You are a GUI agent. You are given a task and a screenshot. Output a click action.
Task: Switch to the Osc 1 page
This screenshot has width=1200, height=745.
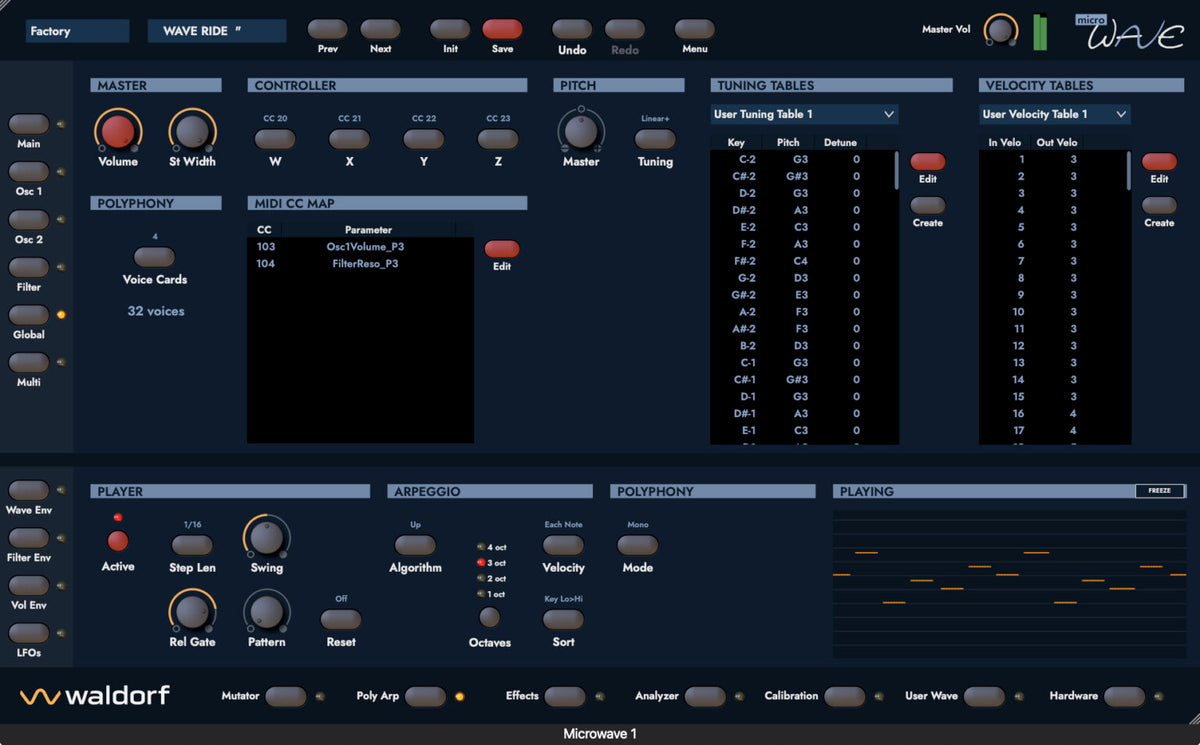(x=29, y=172)
